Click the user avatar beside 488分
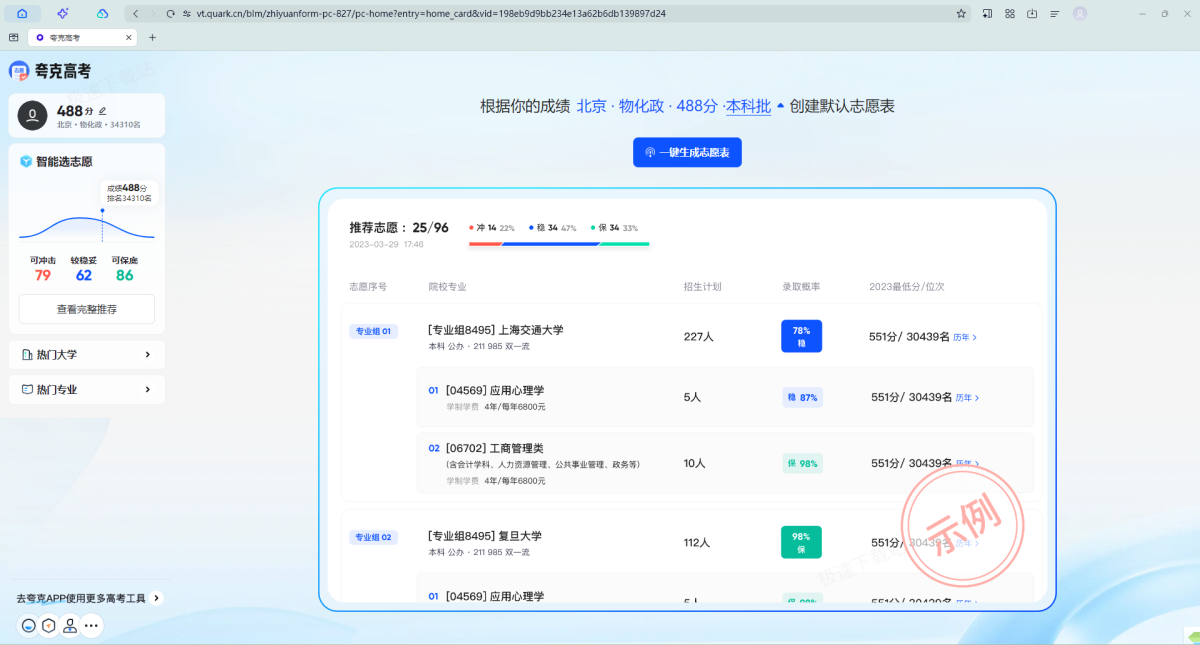The width and height of the screenshot is (1200, 645). coord(33,116)
